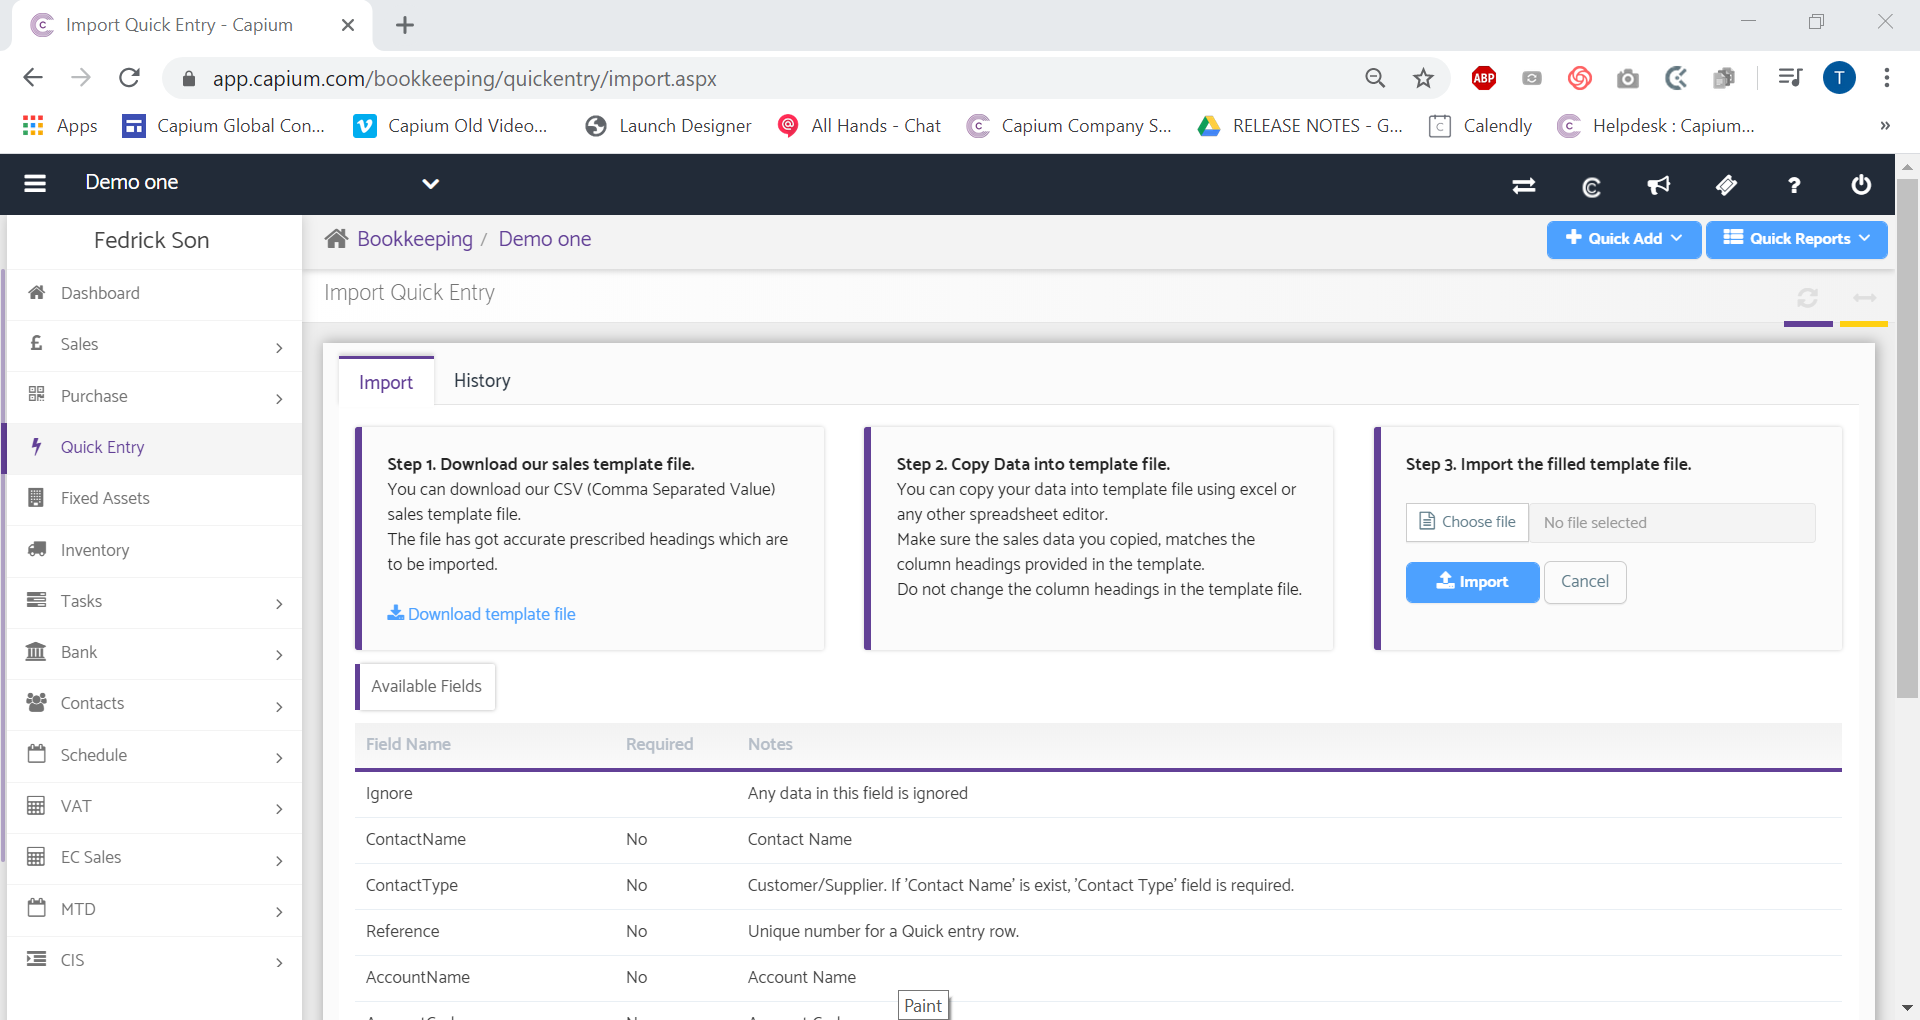Open the Chrome profile avatar T
This screenshot has height=1020, width=1920.
tap(1839, 78)
